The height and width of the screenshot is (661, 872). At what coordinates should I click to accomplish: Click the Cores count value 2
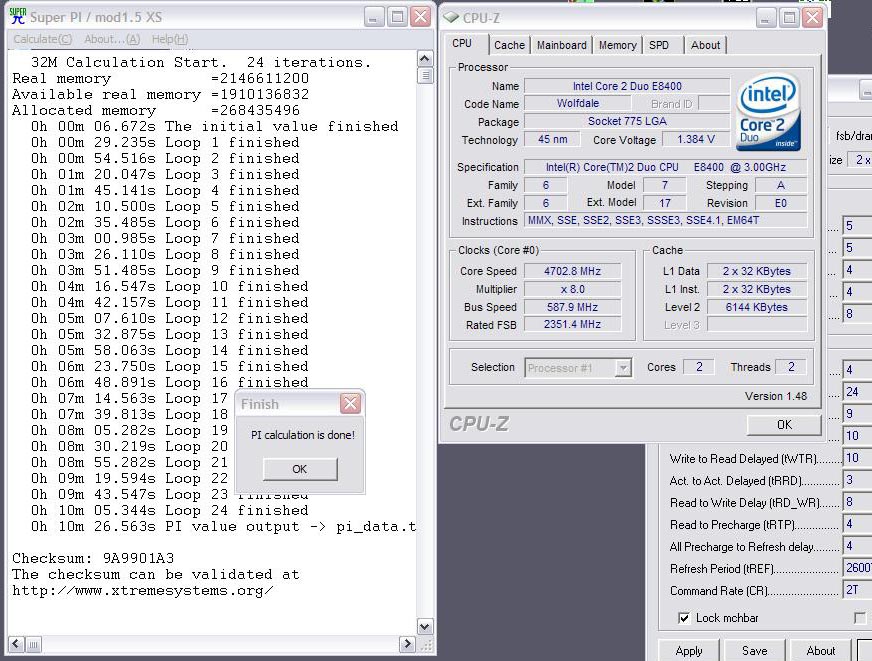(x=699, y=367)
